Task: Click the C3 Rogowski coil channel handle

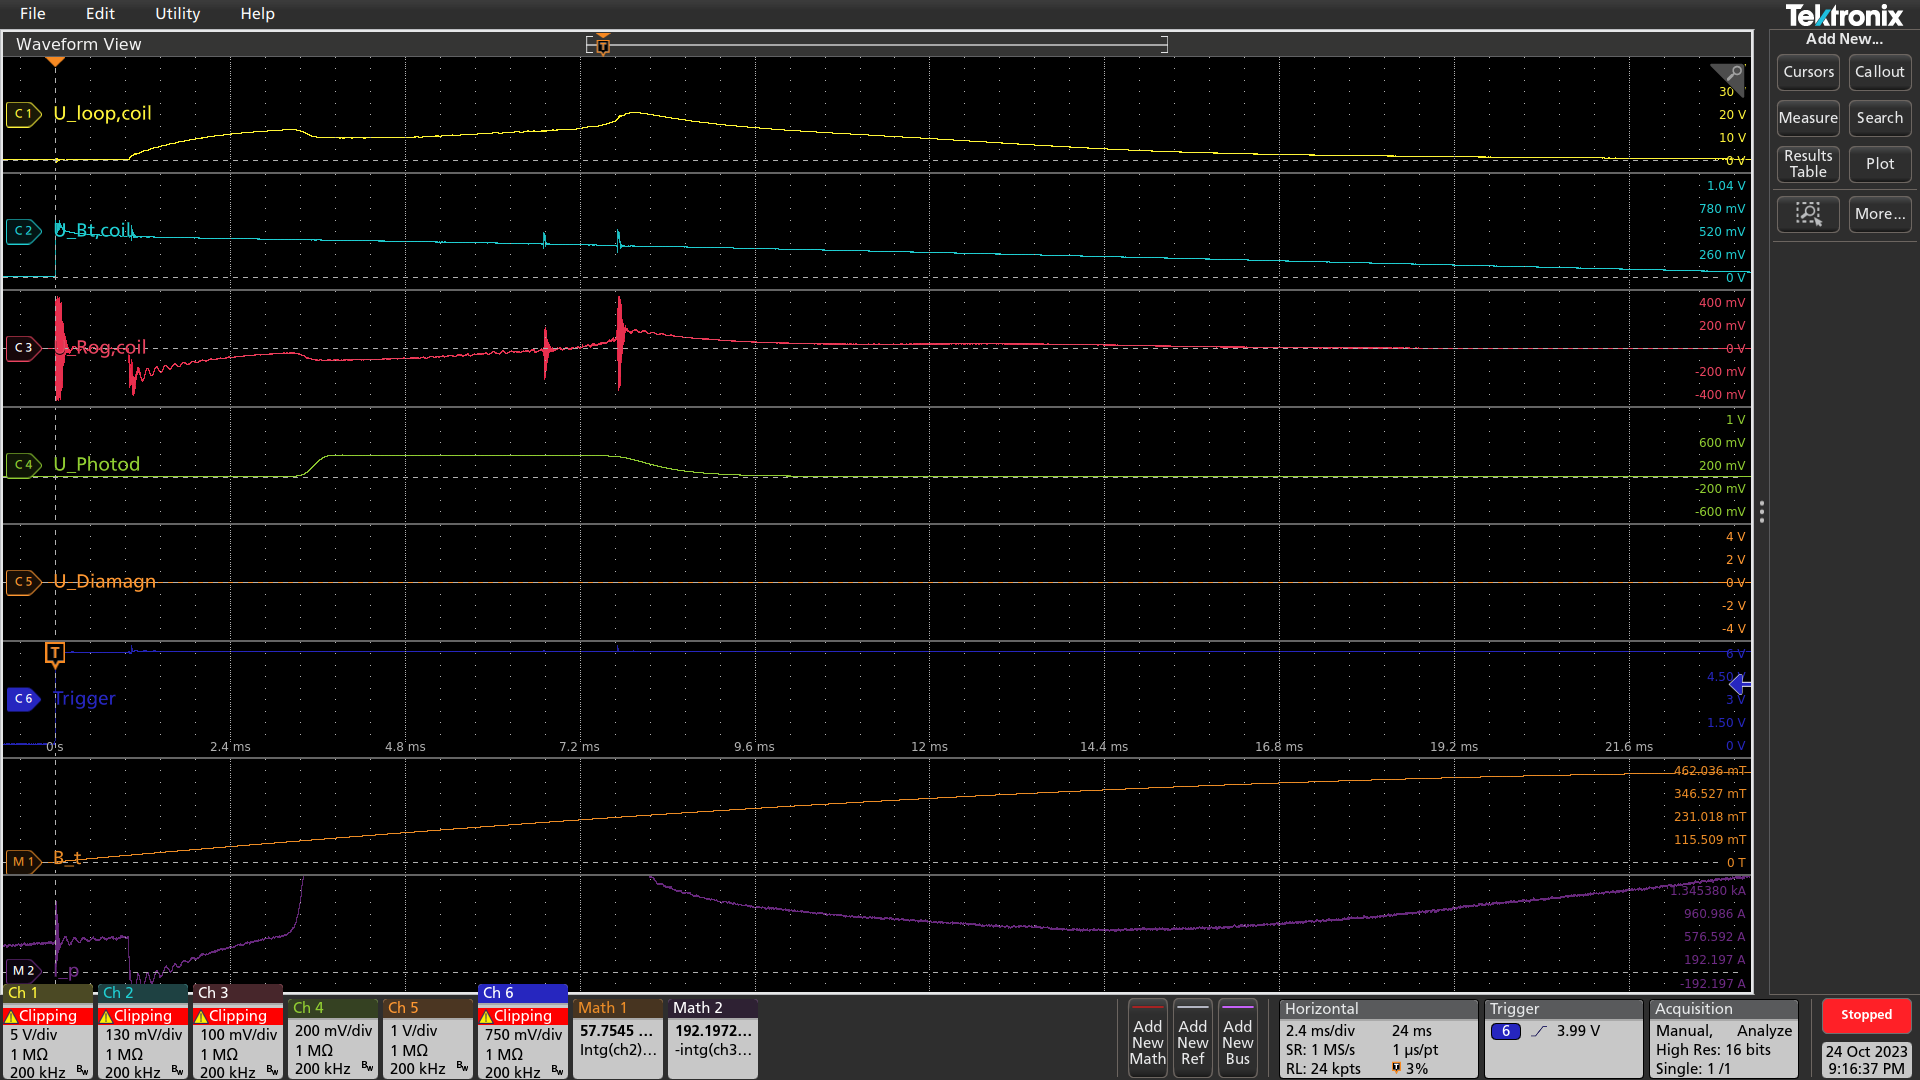Action: (x=22, y=348)
